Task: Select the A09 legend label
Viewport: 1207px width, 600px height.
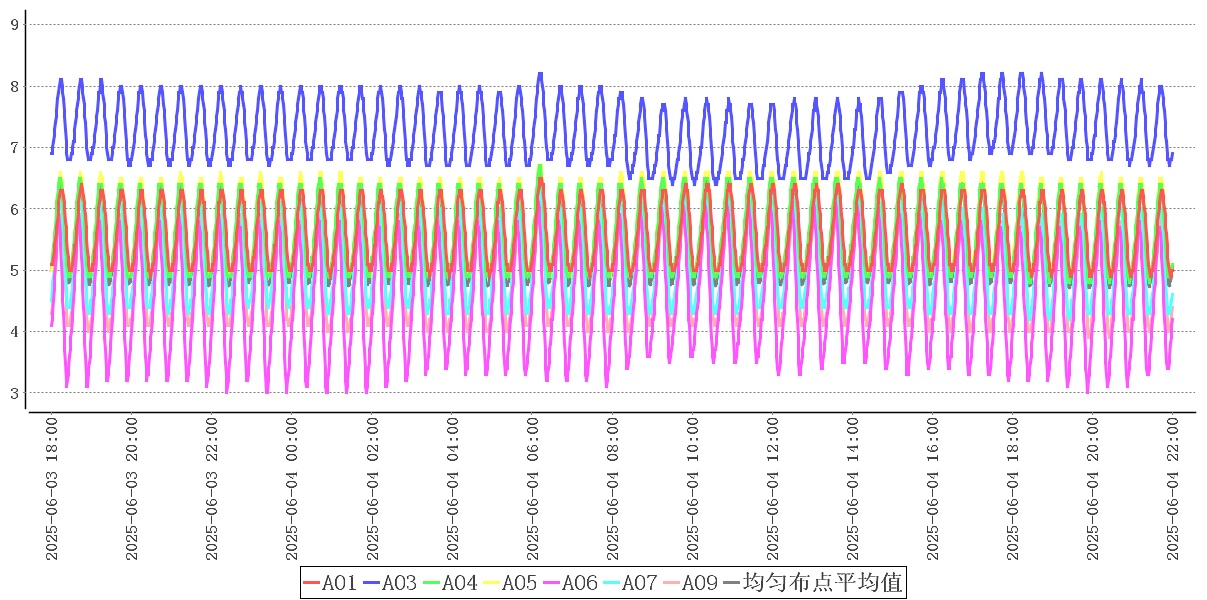Action: (700, 582)
